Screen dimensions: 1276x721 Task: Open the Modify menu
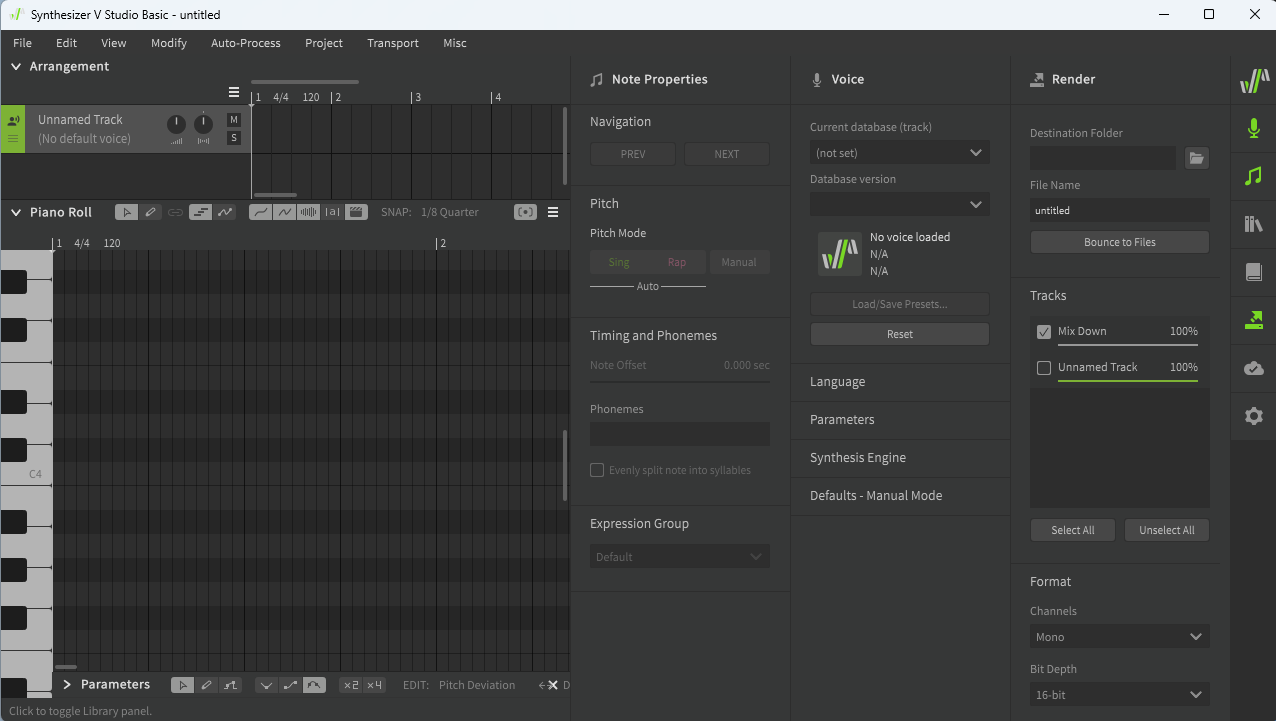(x=169, y=43)
